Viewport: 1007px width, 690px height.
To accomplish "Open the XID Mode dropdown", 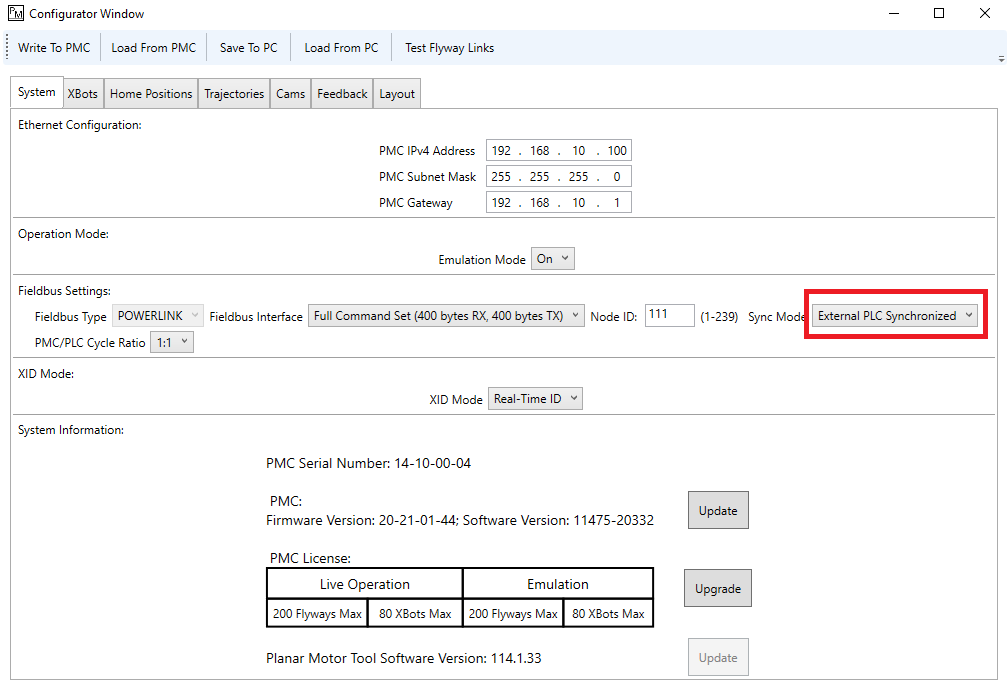I will point(535,399).
